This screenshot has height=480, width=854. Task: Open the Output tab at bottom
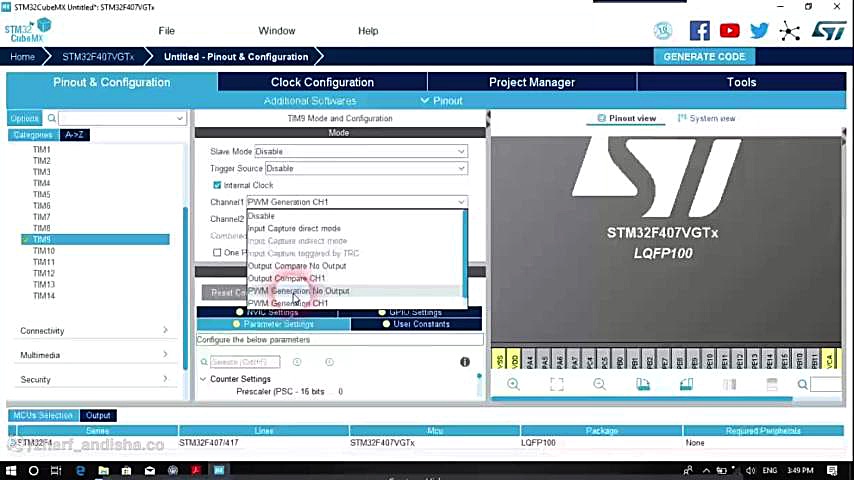click(98, 415)
